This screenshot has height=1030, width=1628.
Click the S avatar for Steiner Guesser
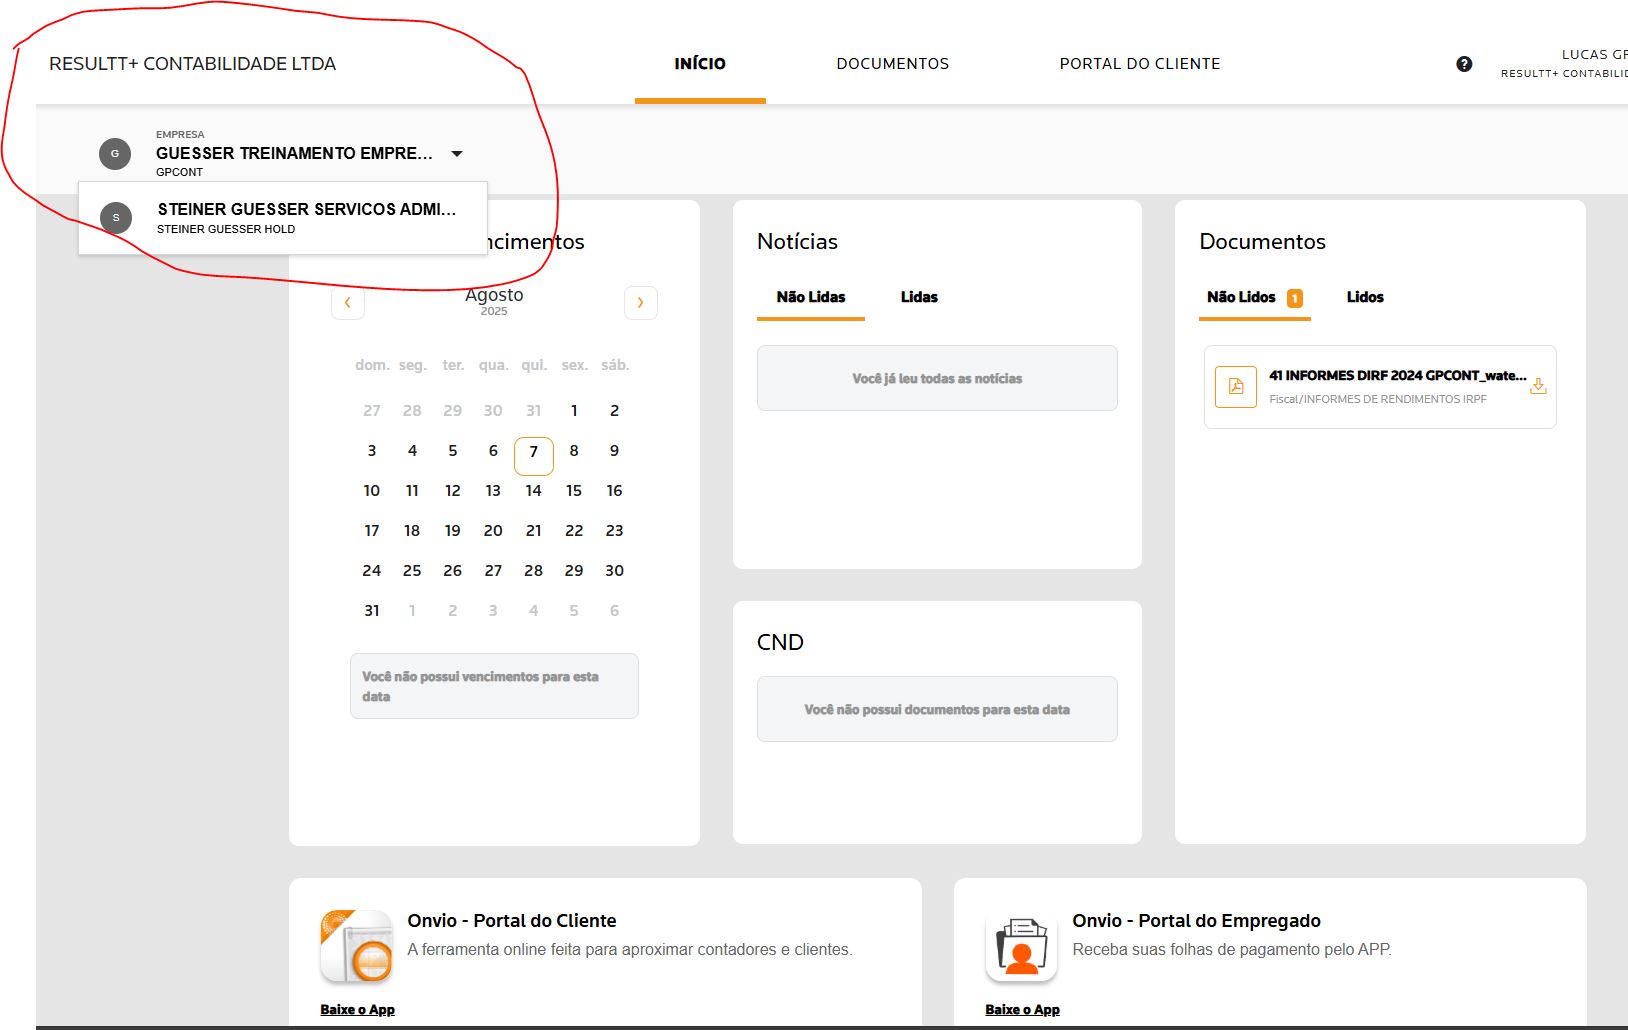click(116, 218)
